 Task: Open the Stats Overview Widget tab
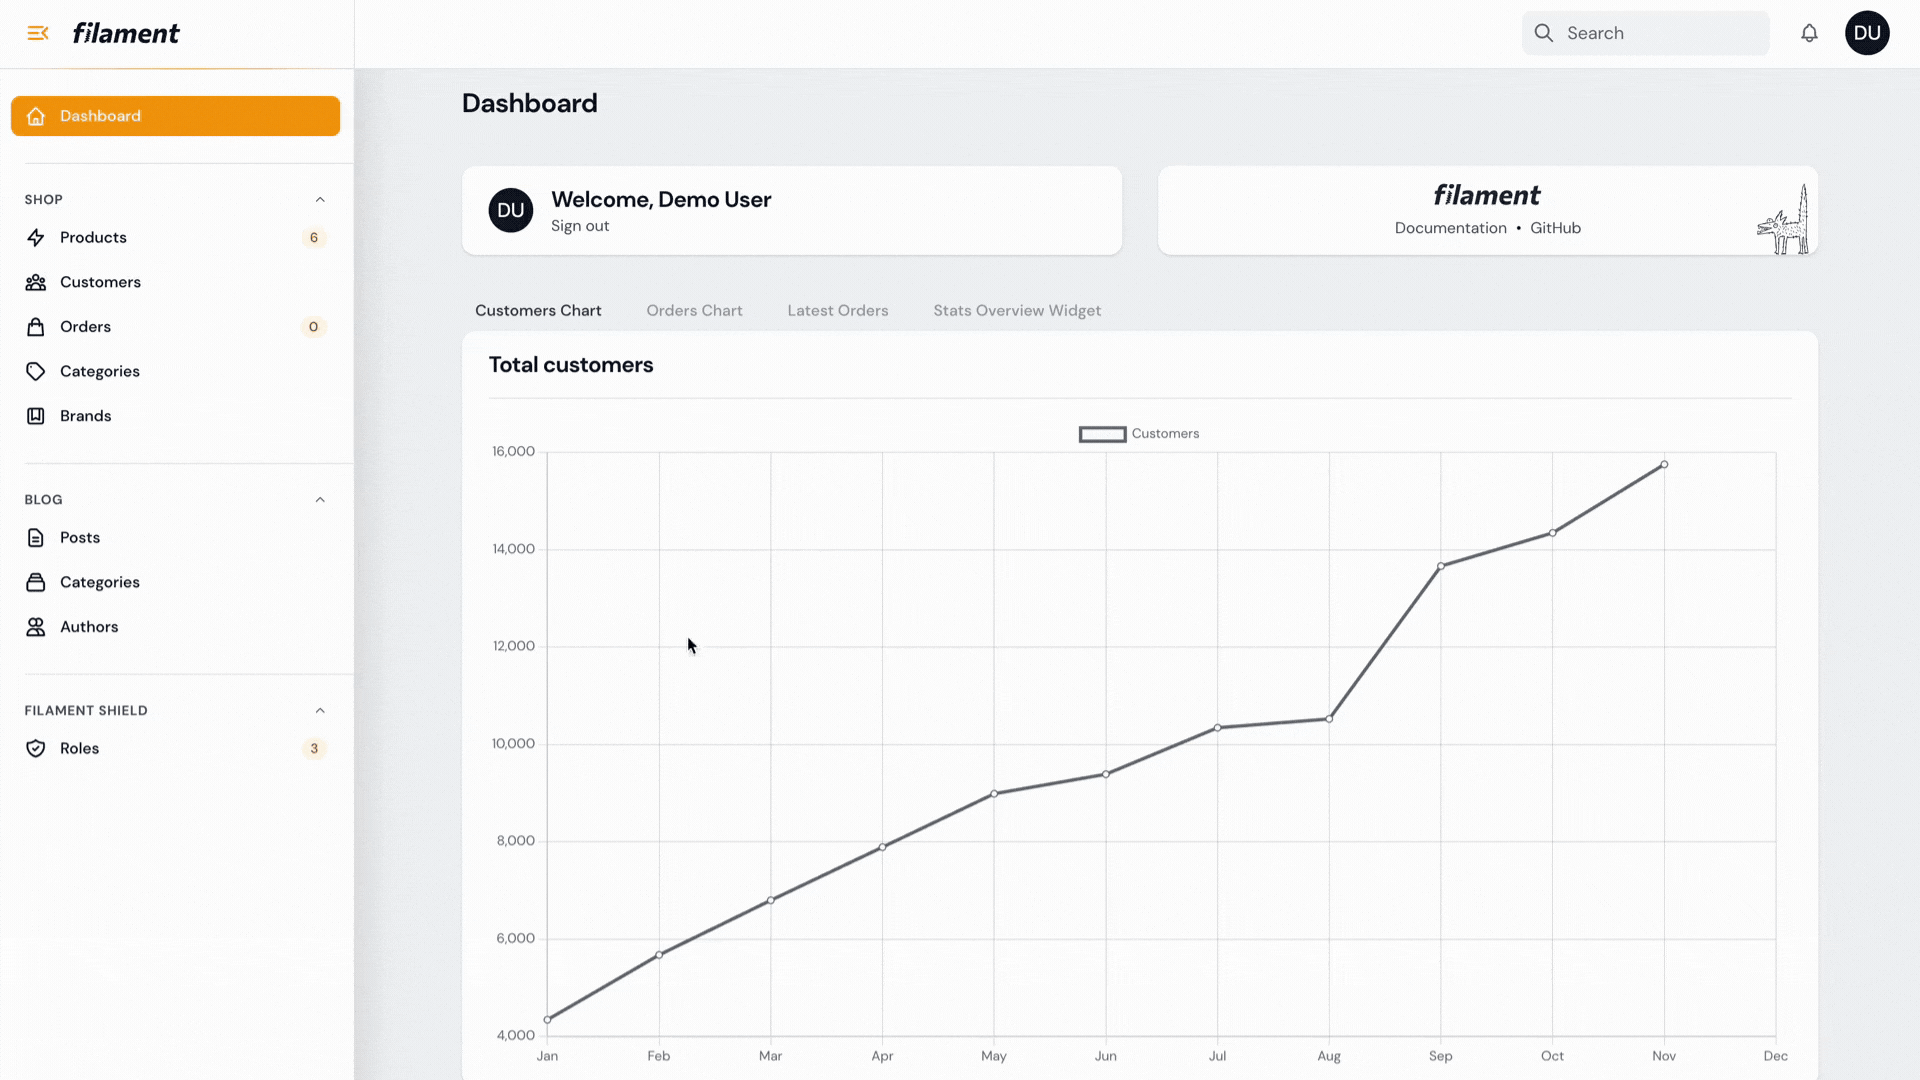point(1016,311)
